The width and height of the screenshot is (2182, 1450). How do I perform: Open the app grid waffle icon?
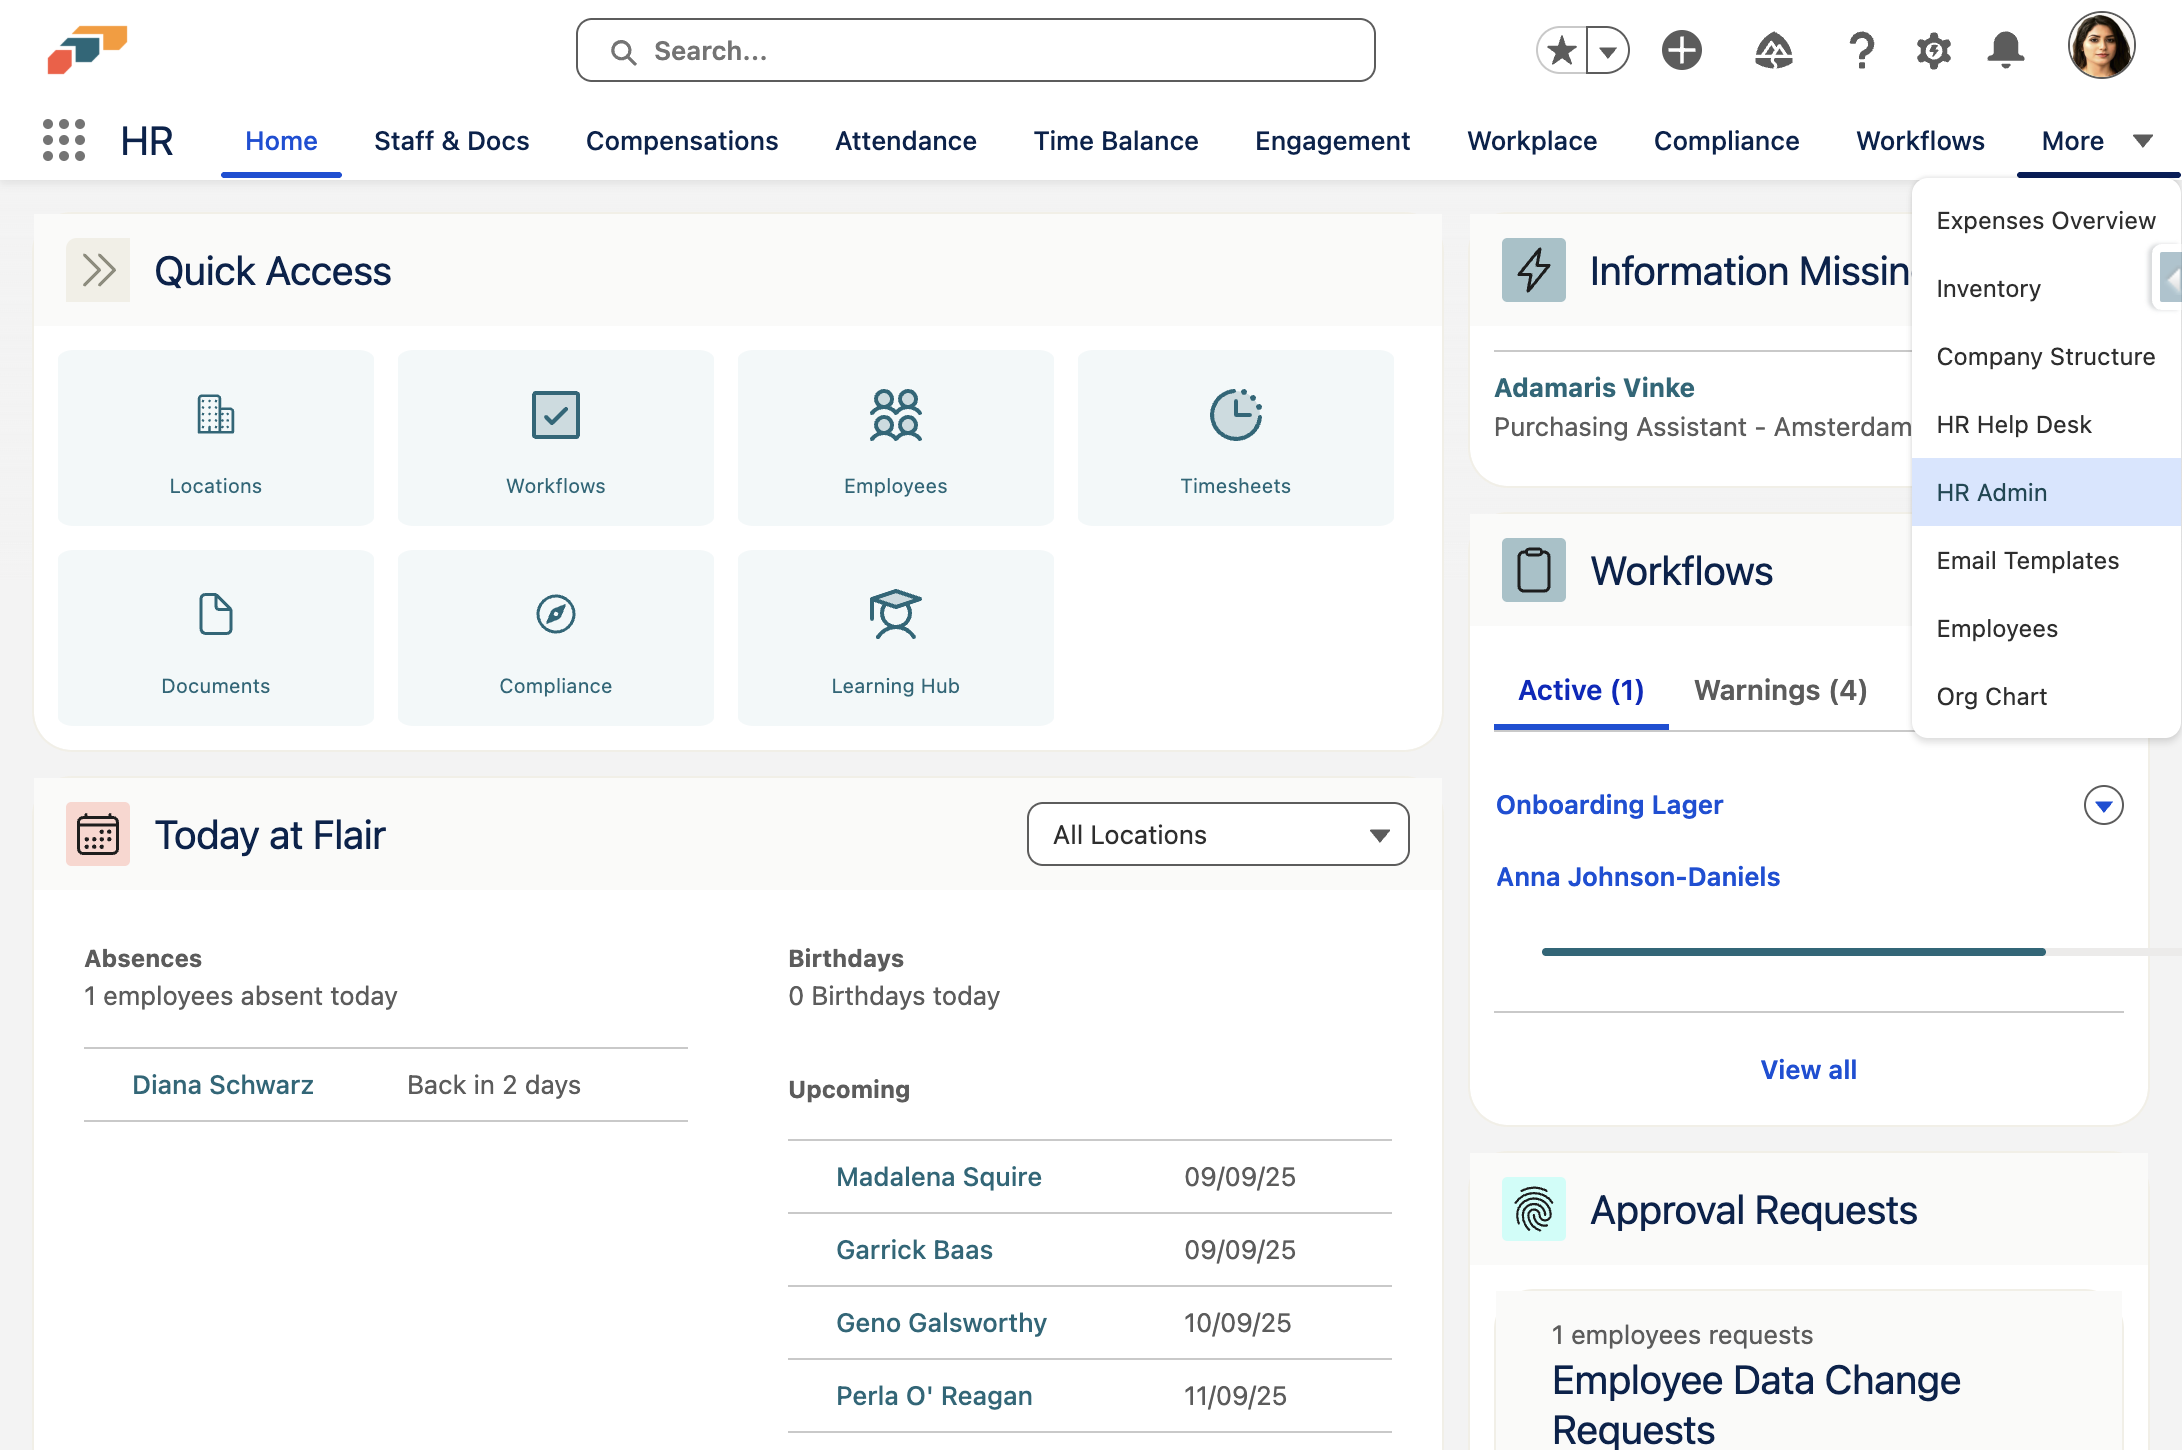pyautogui.click(x=61, y=141)
